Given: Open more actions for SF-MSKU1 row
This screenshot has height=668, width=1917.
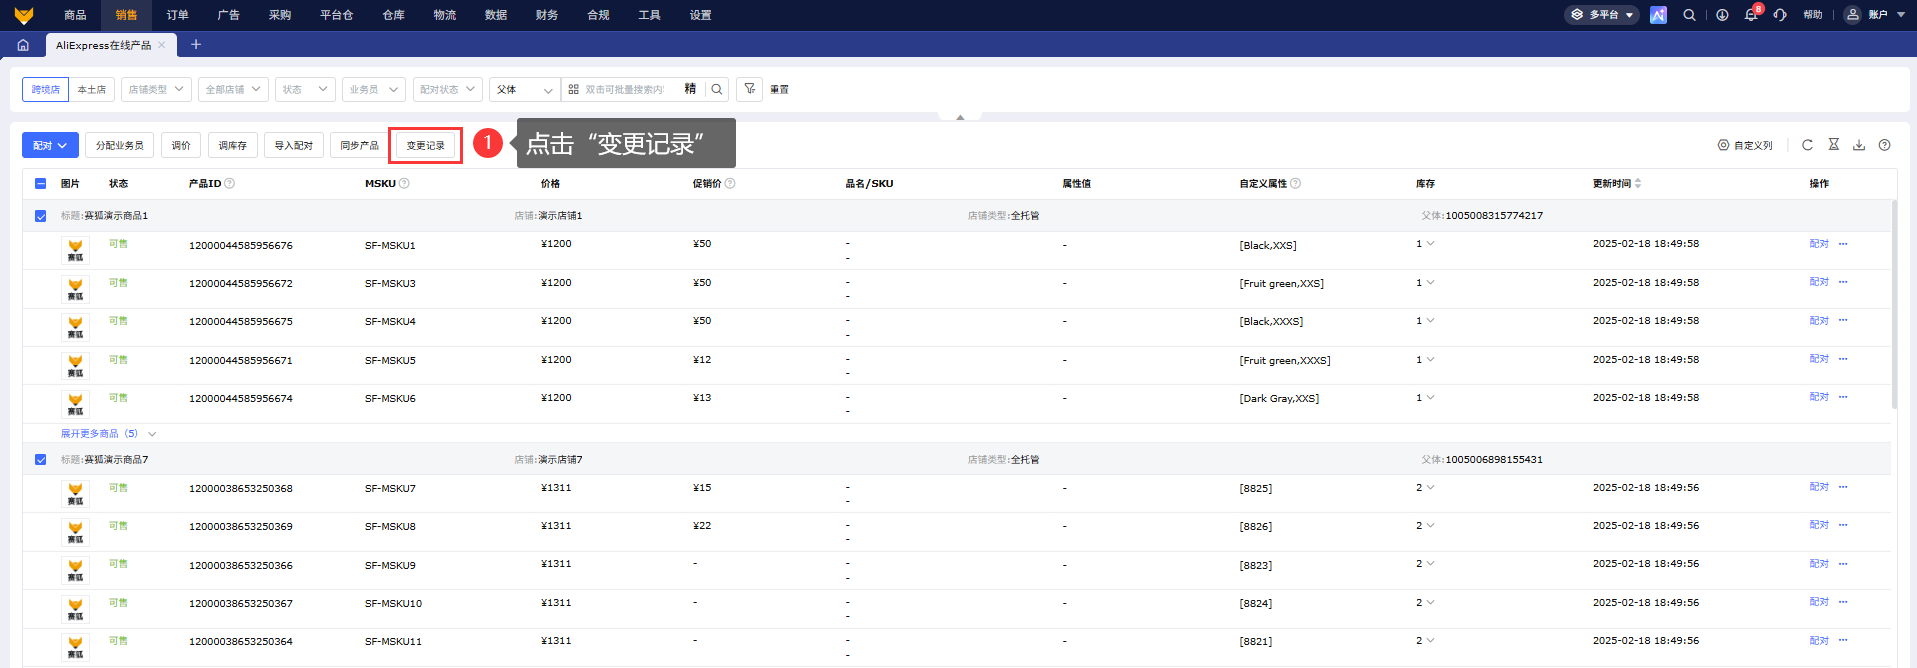Looking at the screenshot, I should click(1843, 244).
